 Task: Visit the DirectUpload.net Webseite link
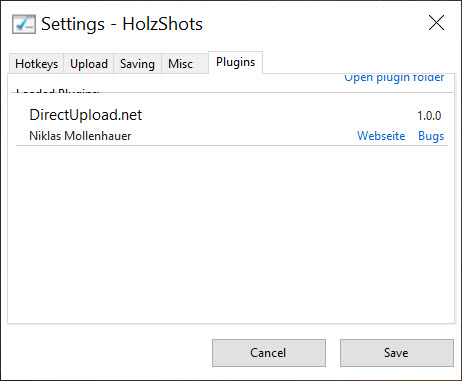click(x=381, y=136)
